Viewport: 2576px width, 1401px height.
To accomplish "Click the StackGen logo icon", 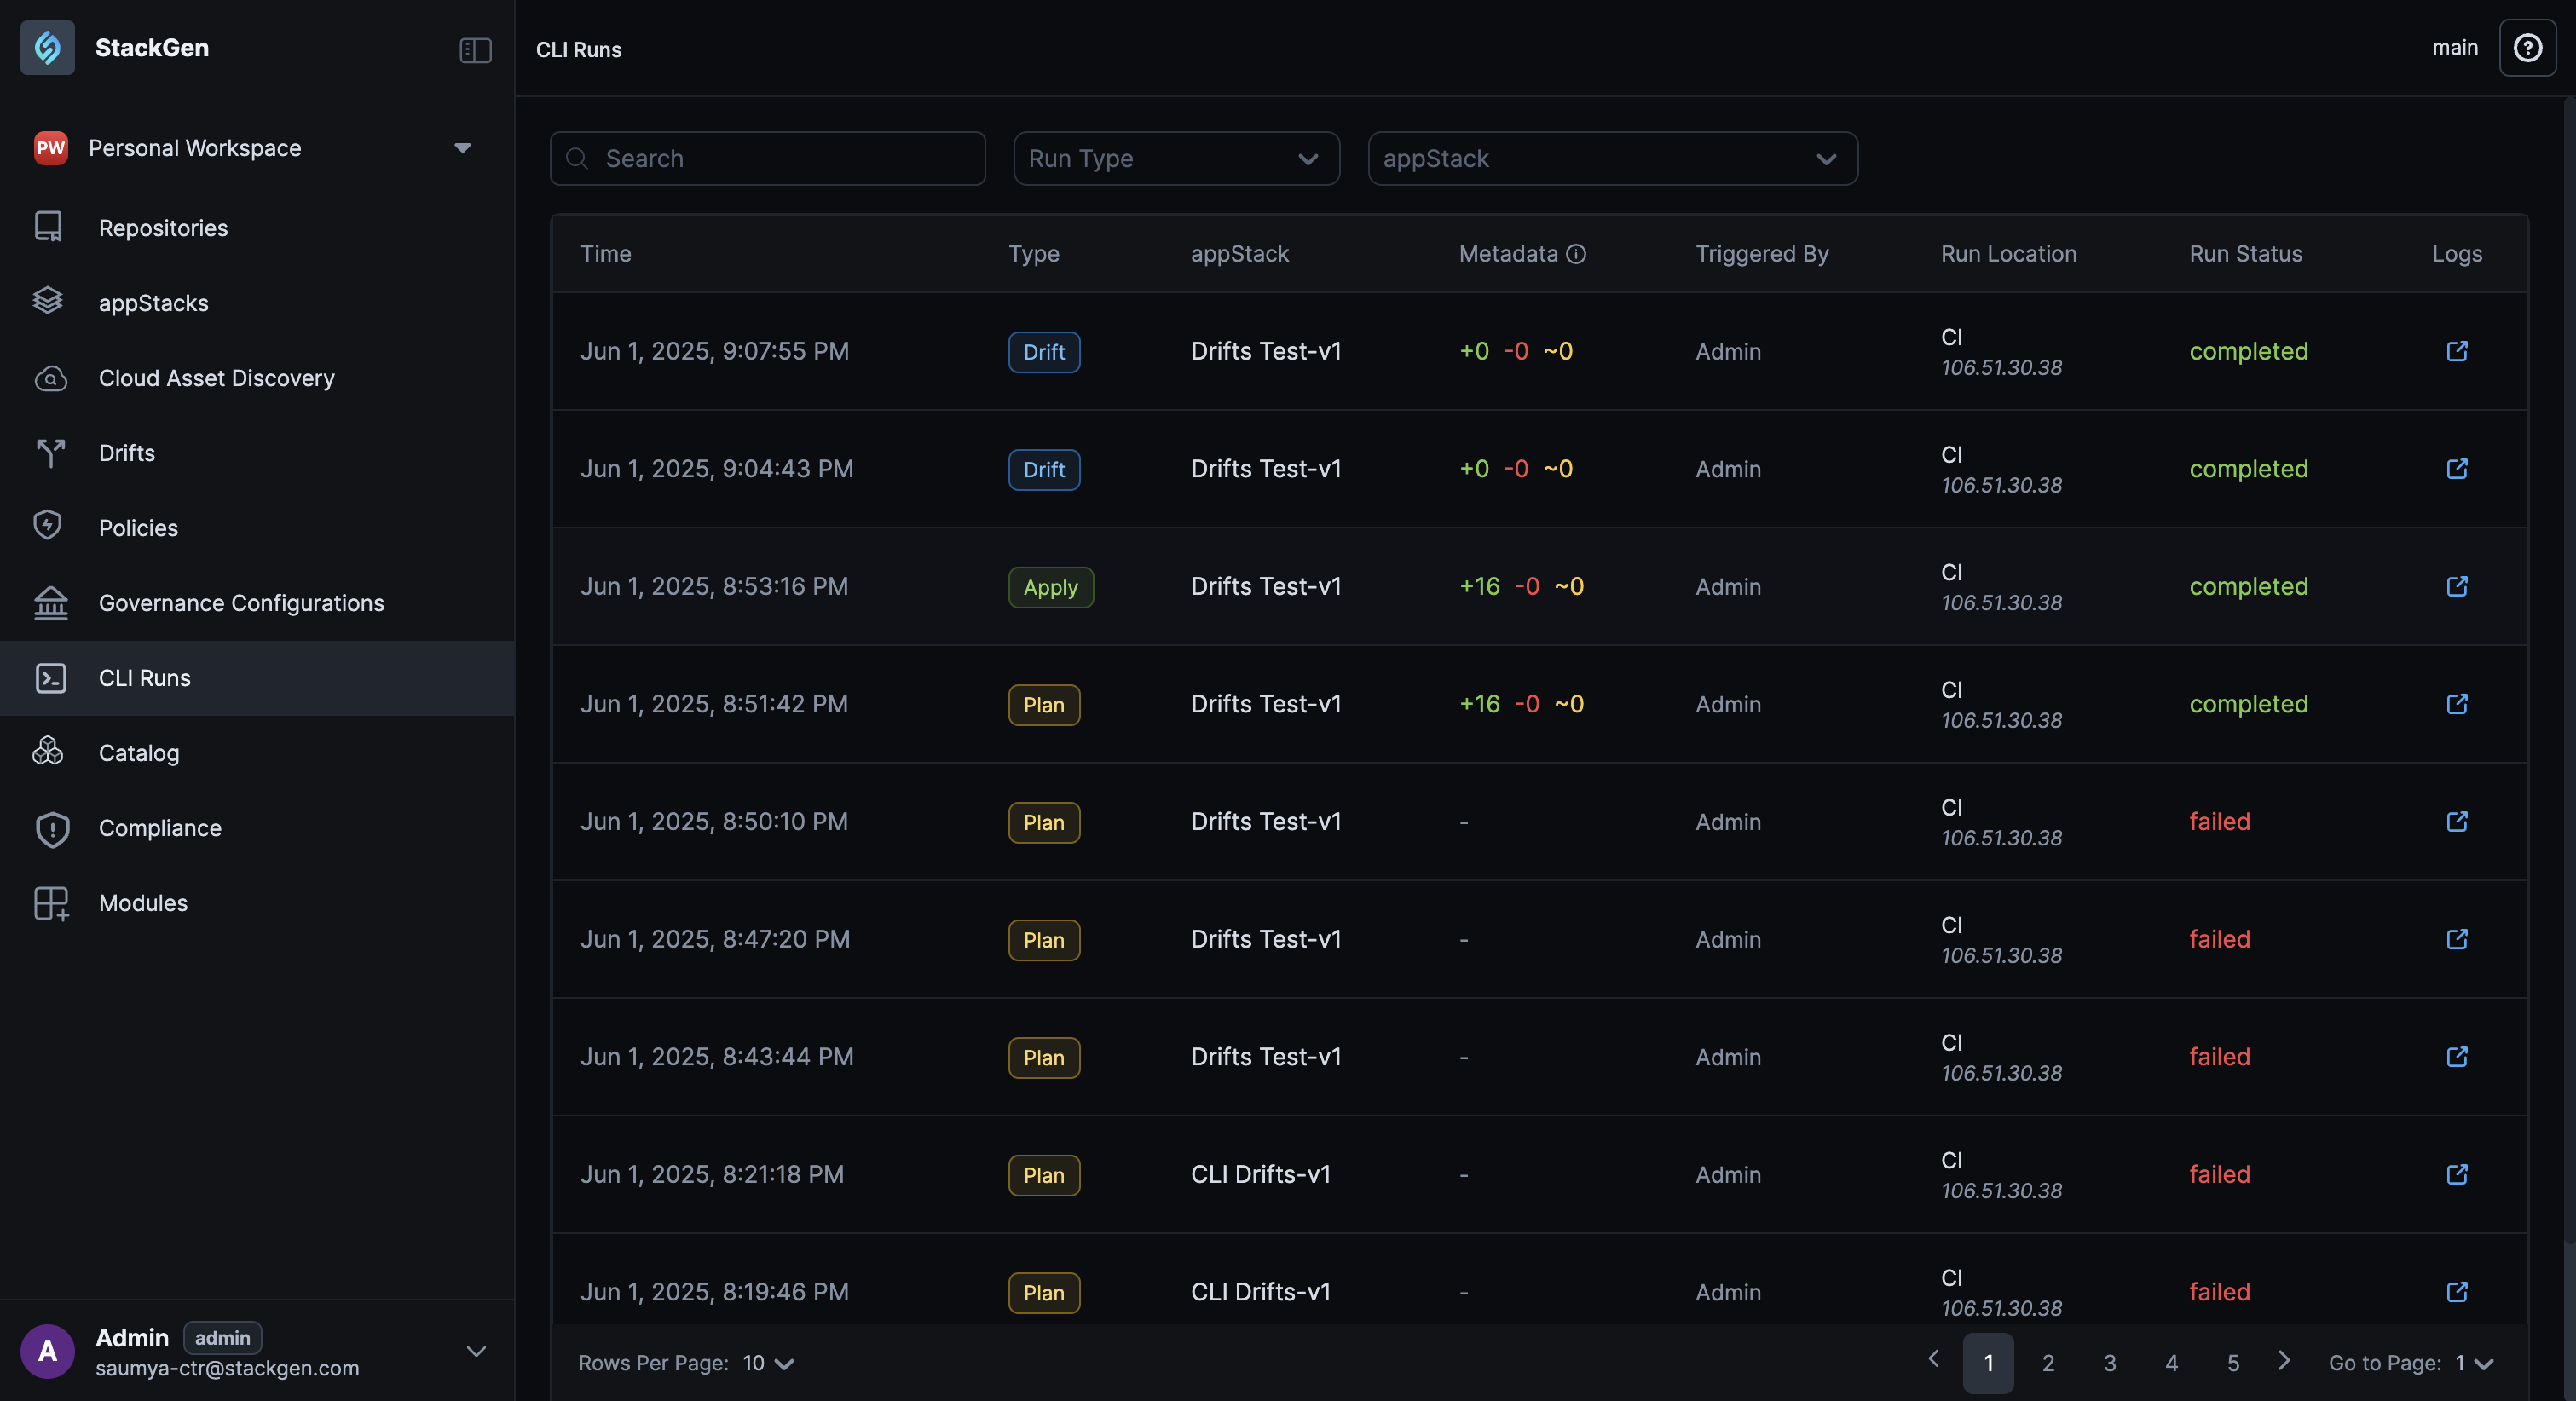I will click(x=47, y=47).
